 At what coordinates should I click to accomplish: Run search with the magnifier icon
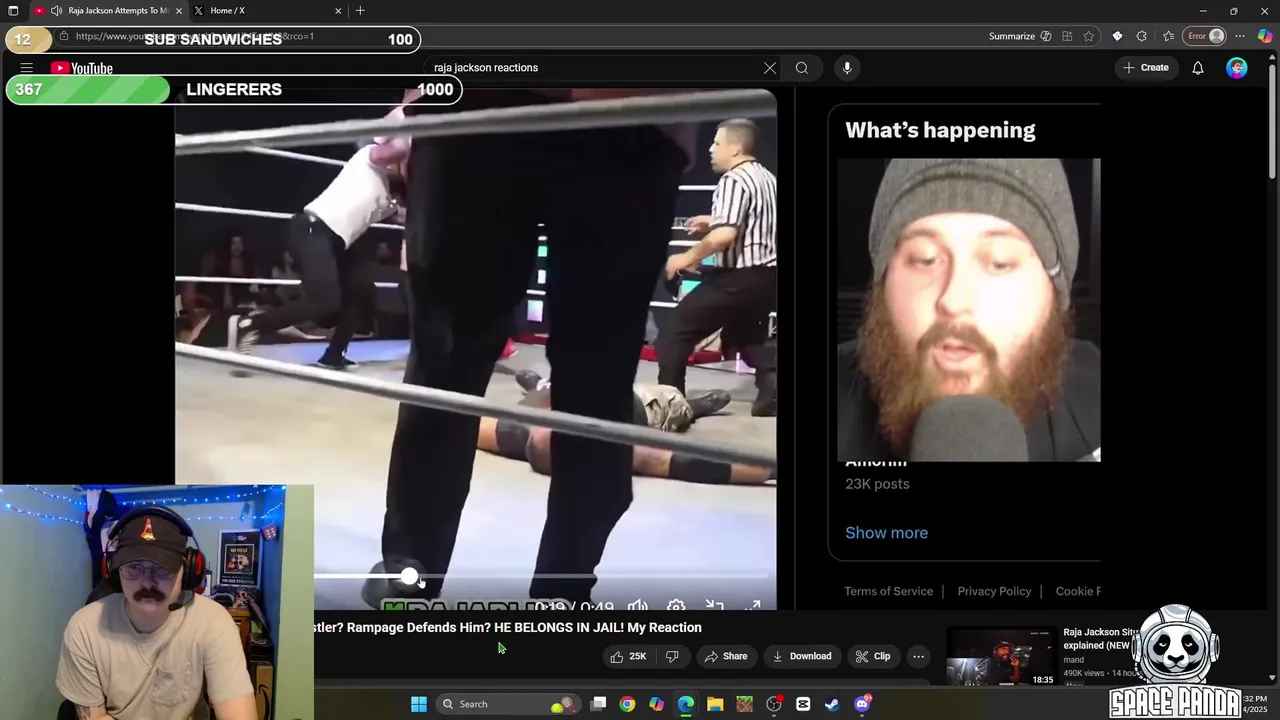pos(802,68)
